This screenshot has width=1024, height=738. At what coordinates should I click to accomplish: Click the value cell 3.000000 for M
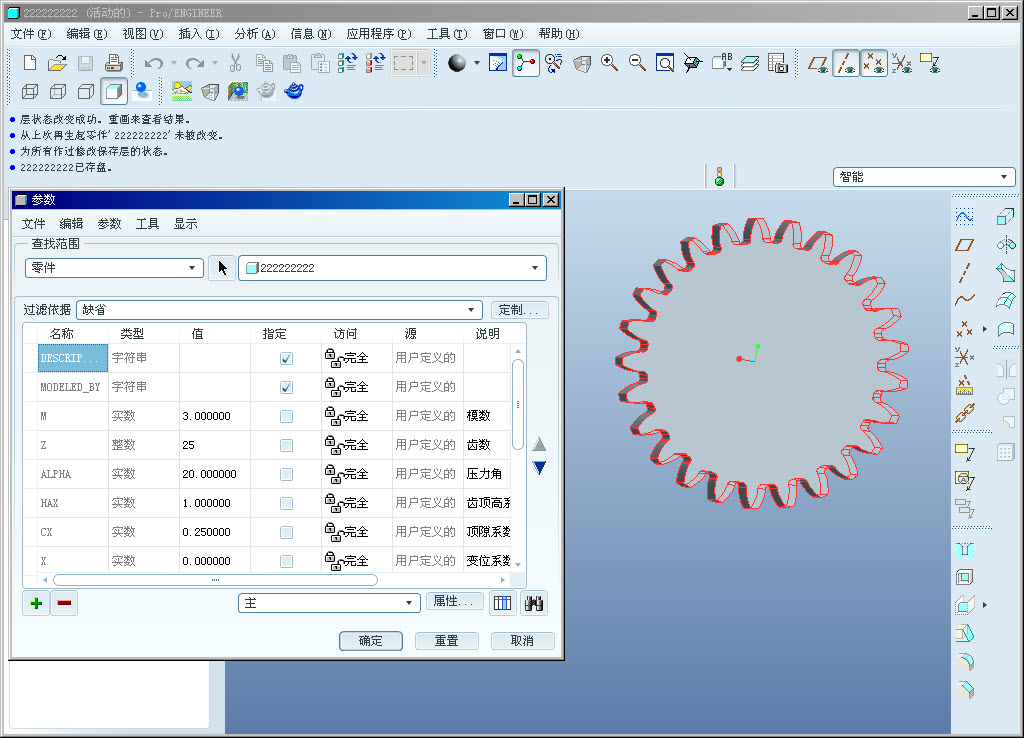pos(215,416)
